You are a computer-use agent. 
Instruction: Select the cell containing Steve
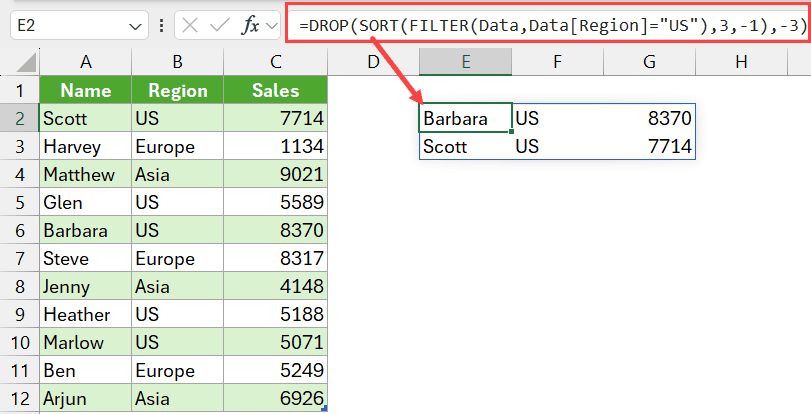[86, 258]
